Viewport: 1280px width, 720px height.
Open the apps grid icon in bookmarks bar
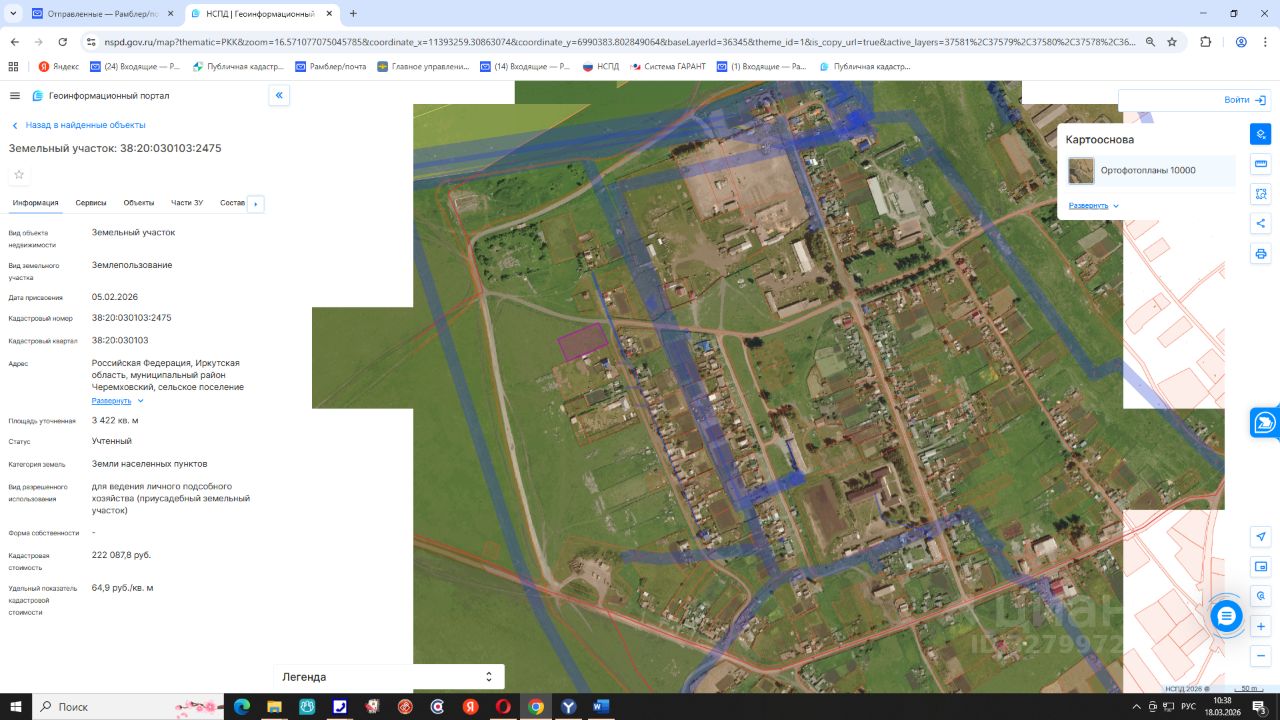click(13, 66)
